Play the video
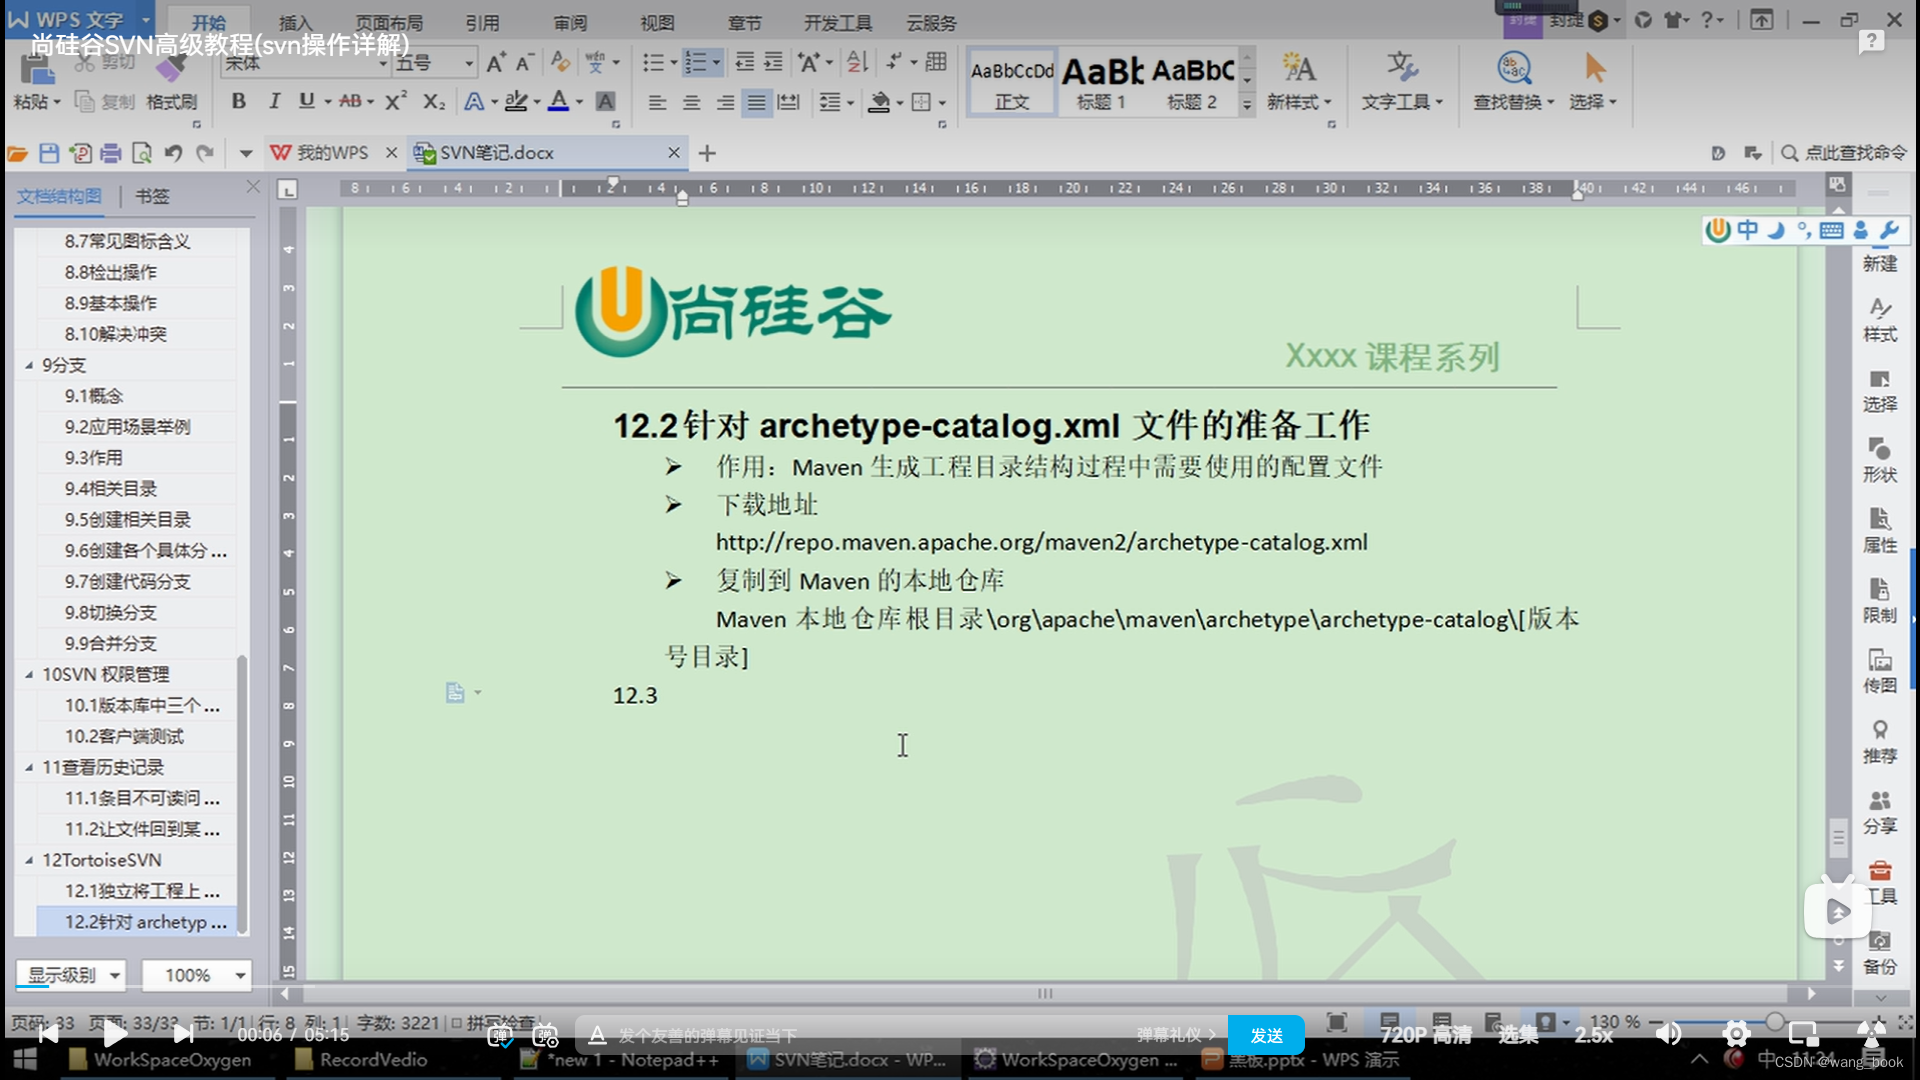 point(115,1034)
